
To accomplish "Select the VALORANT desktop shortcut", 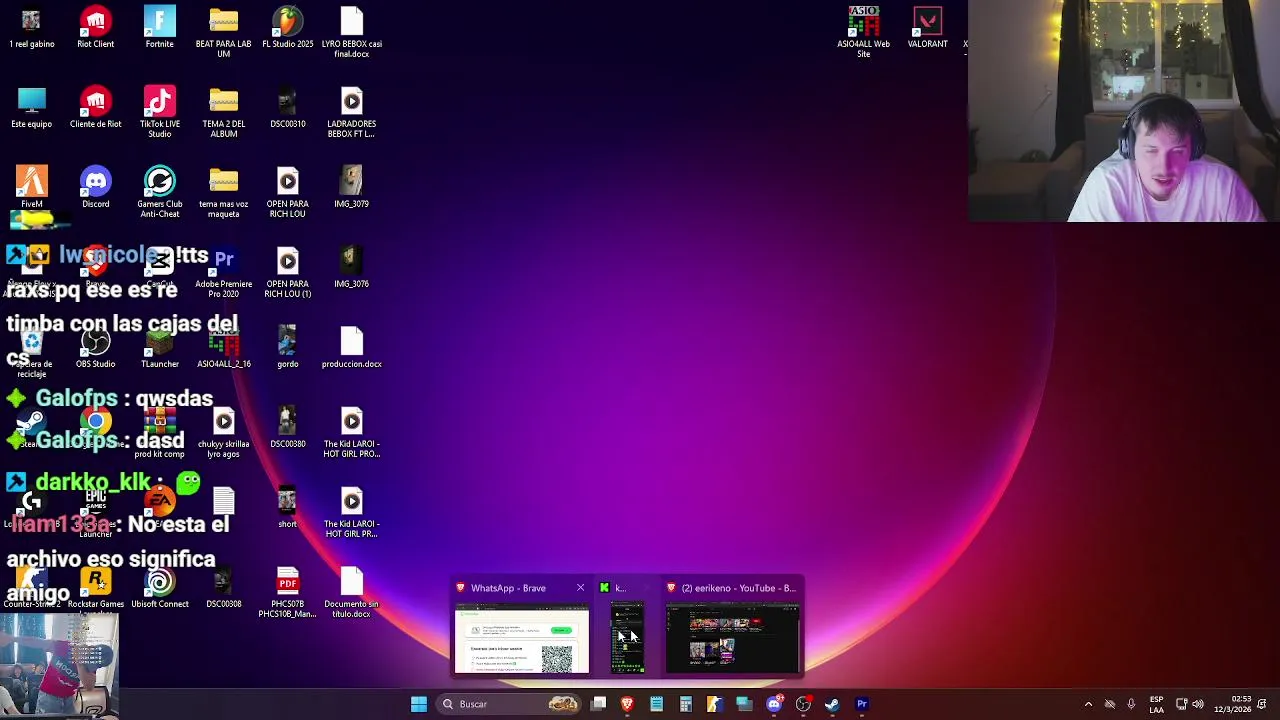I will coord(928,28).
